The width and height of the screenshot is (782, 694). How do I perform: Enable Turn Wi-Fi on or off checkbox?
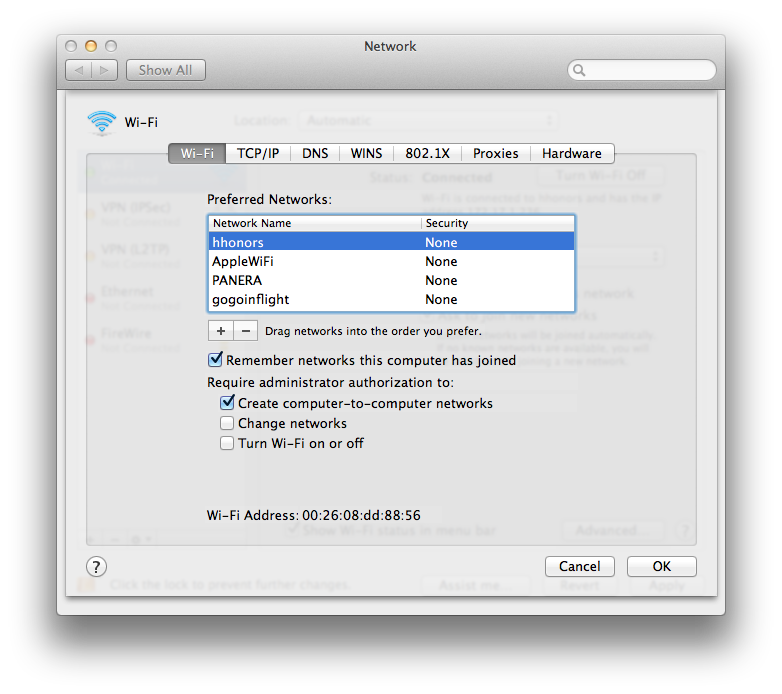tap(227, 443)
